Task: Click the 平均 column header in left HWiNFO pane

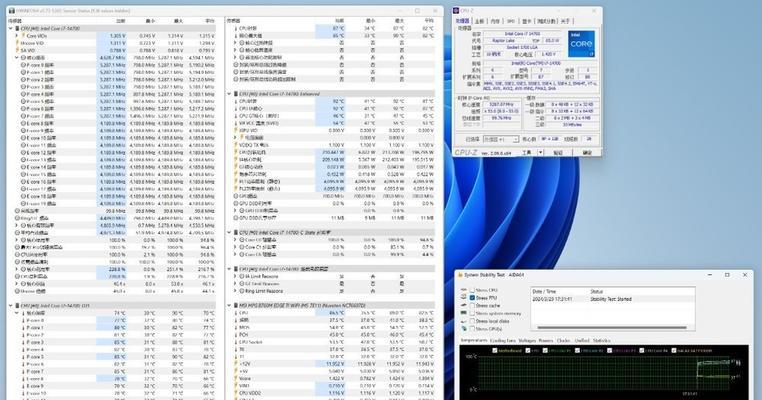Action: 209,21
